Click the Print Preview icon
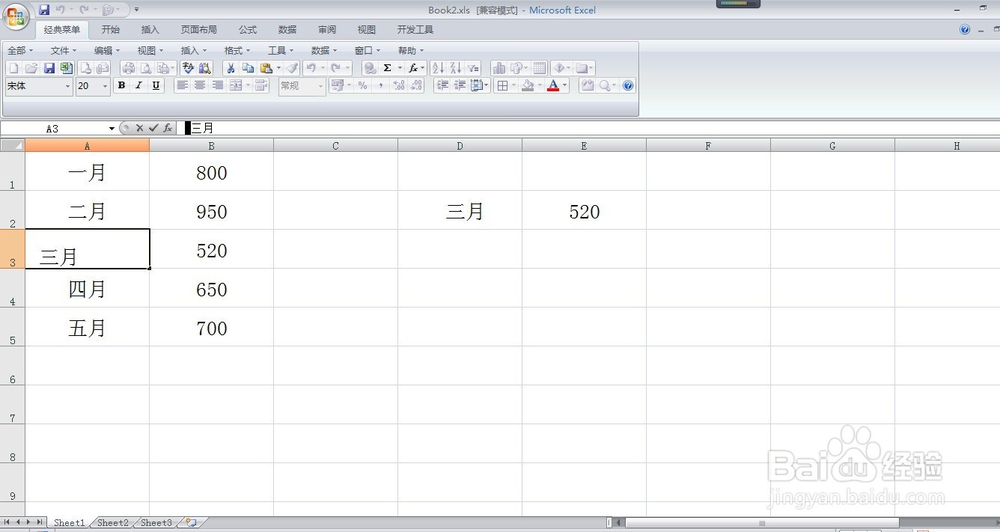 (146, 68)
